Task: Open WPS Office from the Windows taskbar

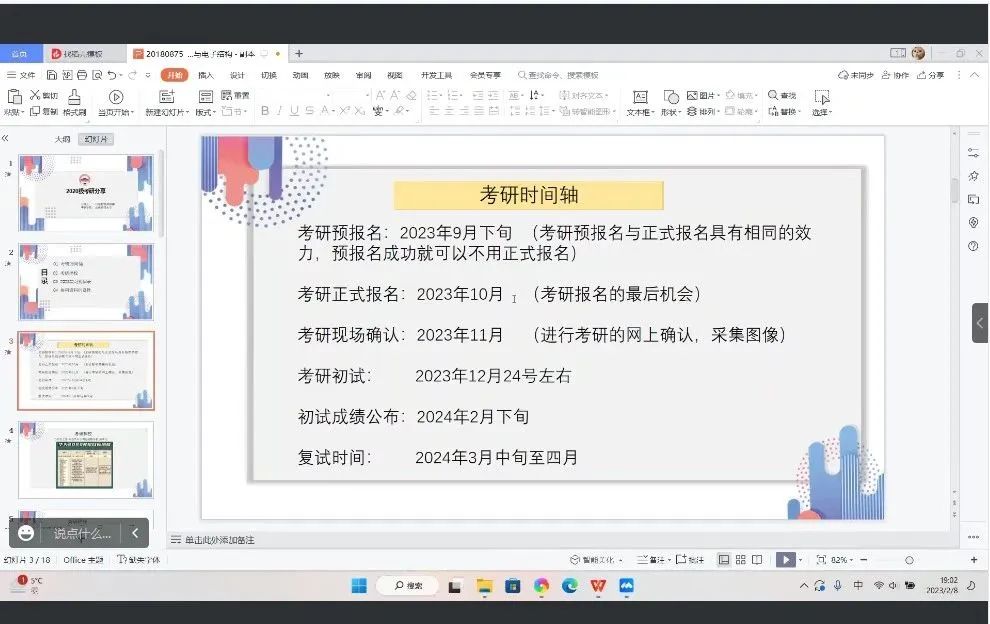Action: pyautogui.click(x=598, y=586)
